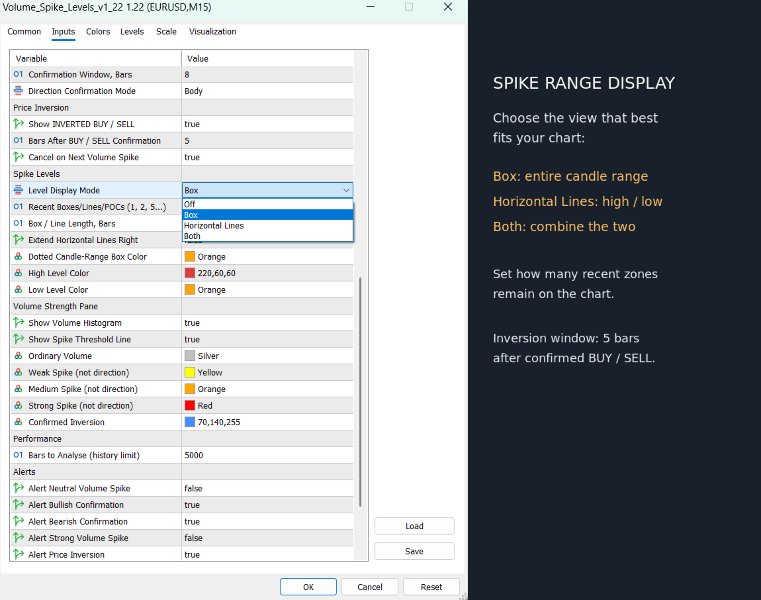This screenshot has width=761, height=600.
Task: Select Off in Level Display Mode list
Action: tap(267, 204)
